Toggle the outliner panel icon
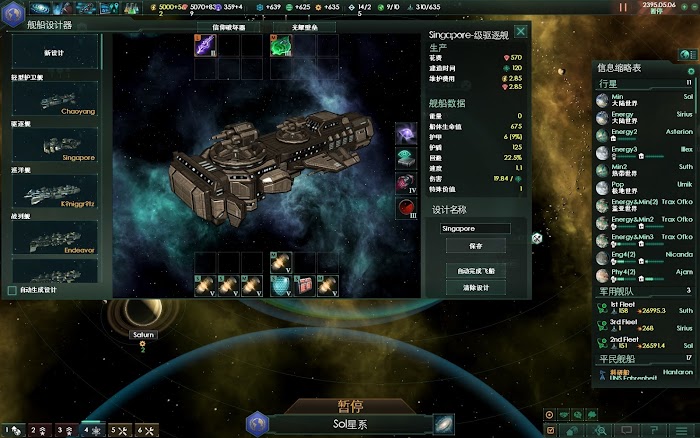The height and width of the screenshot is (438, 700). tap(687, 55)
